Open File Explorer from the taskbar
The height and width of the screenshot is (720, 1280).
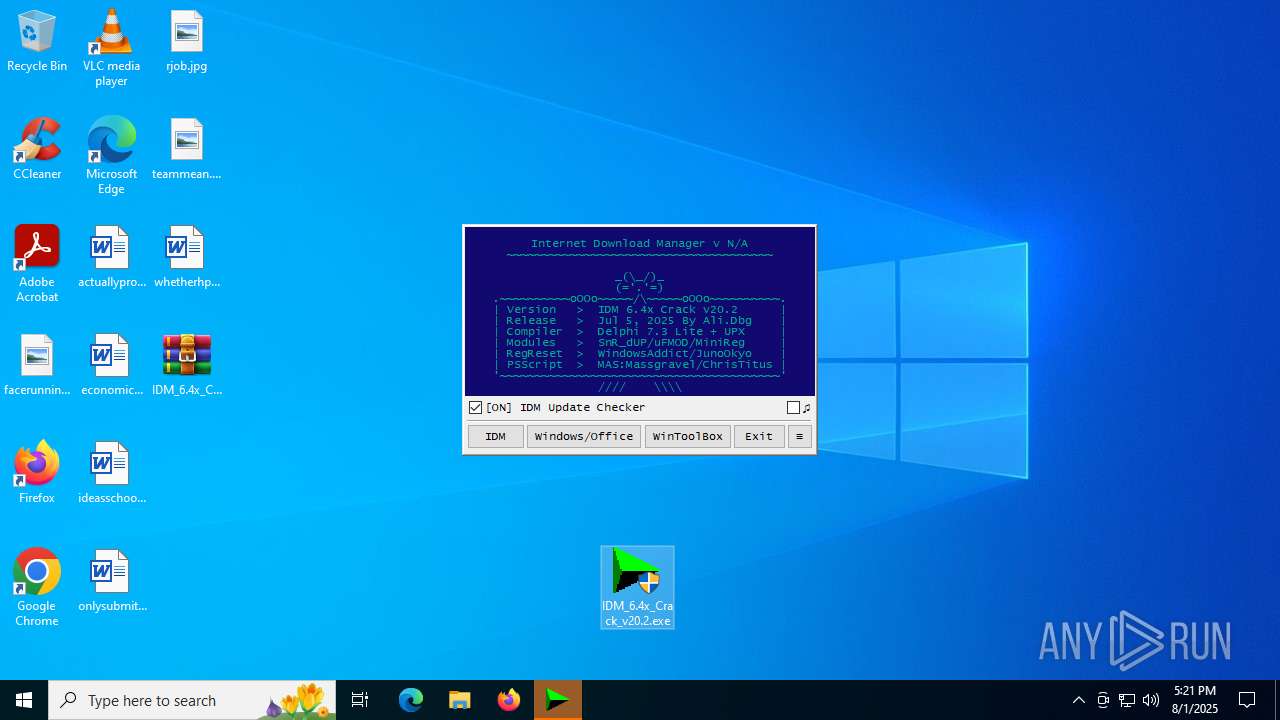pyautogui.click(x=460, y=700)
